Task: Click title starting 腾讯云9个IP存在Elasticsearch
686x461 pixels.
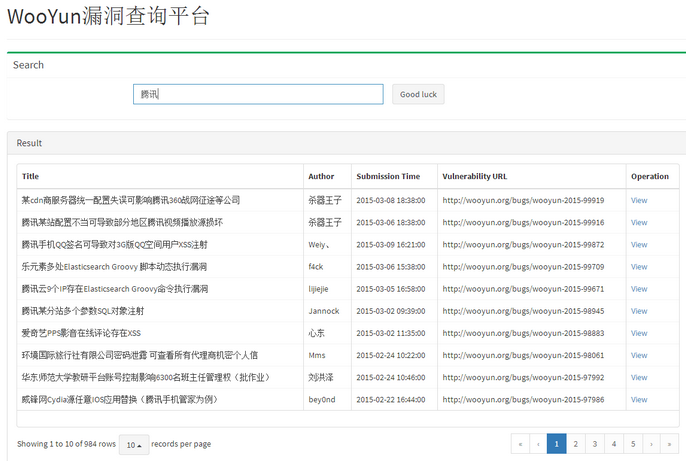Action: pos(115,289)
